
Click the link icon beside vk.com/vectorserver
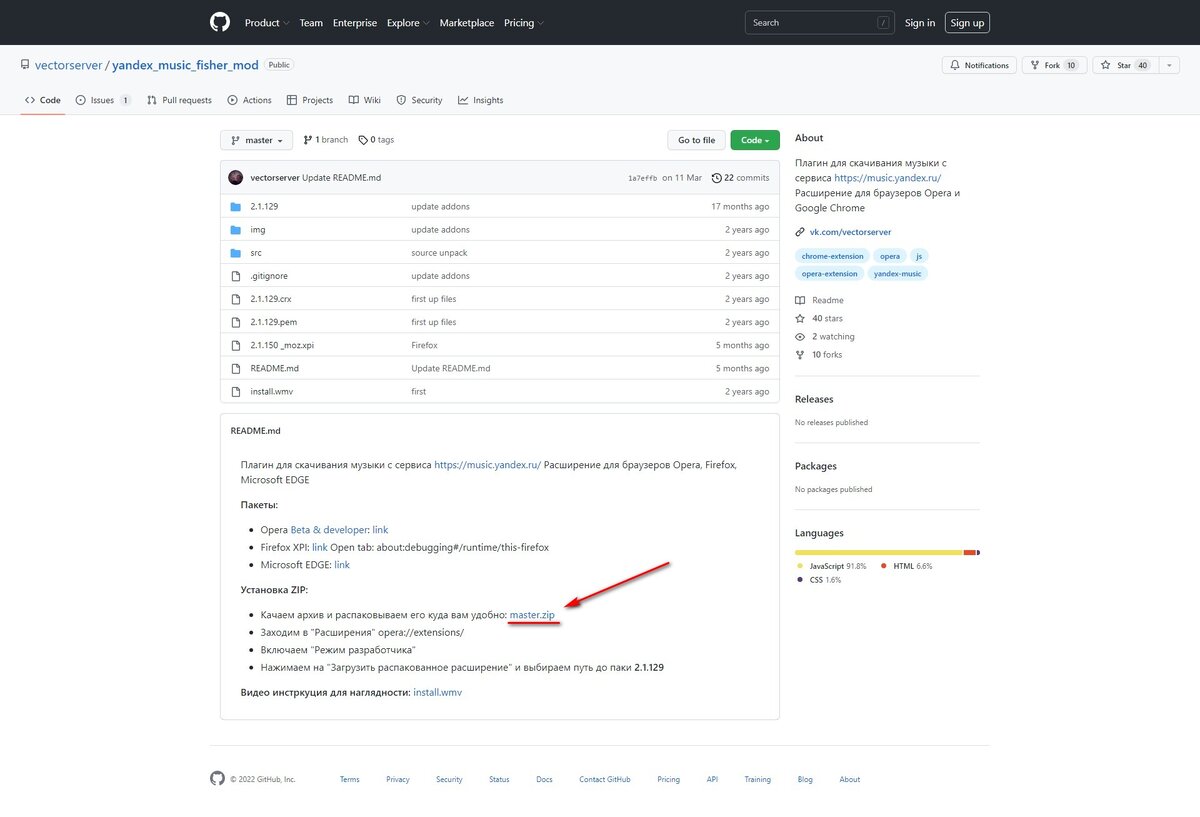click(x=800, y=232)
